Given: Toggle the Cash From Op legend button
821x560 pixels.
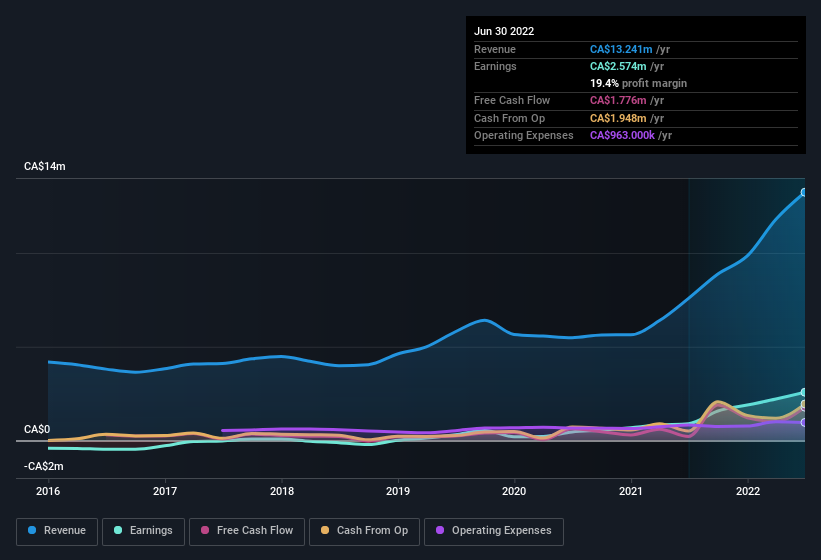Looking at the screenshot, I should tap(365, 531).
